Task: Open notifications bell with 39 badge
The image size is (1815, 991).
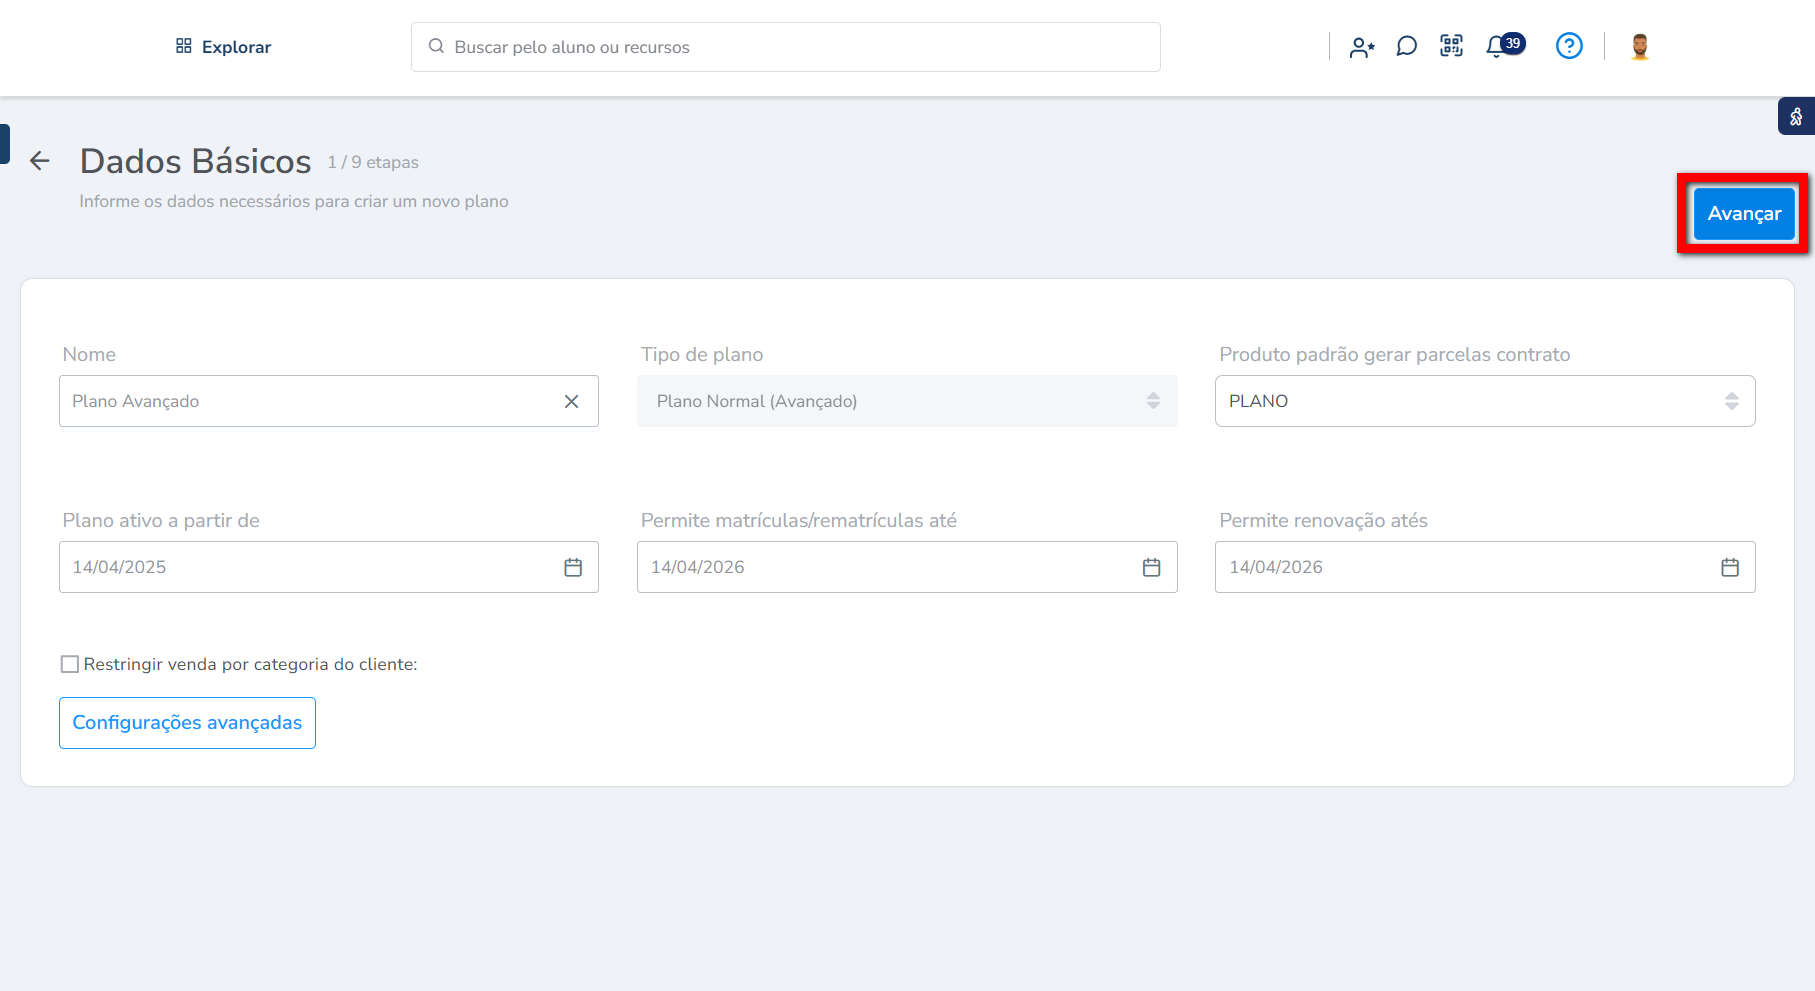Action: coord(1505,46)
